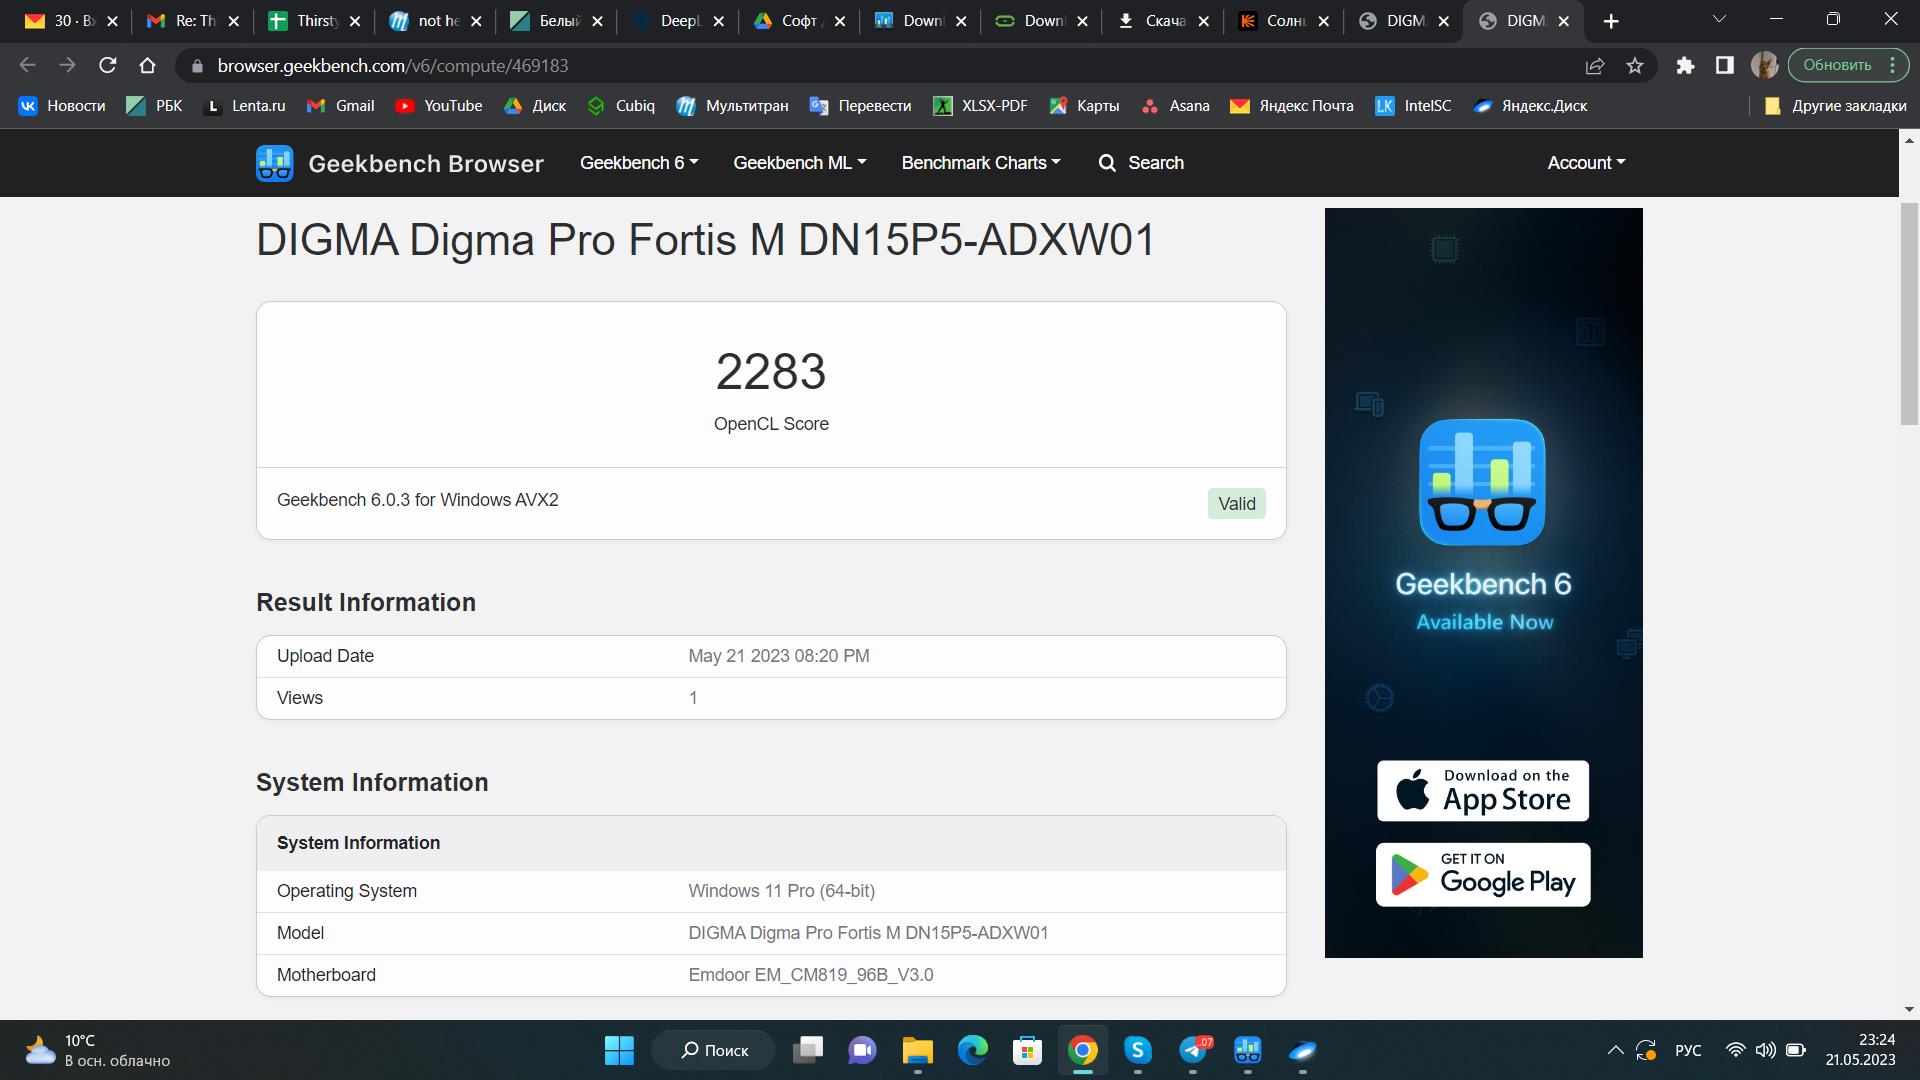This screenshot has width=1920, height=1080.
Task: Click the 2283 OpenCL score number
Action: [771, 372]
